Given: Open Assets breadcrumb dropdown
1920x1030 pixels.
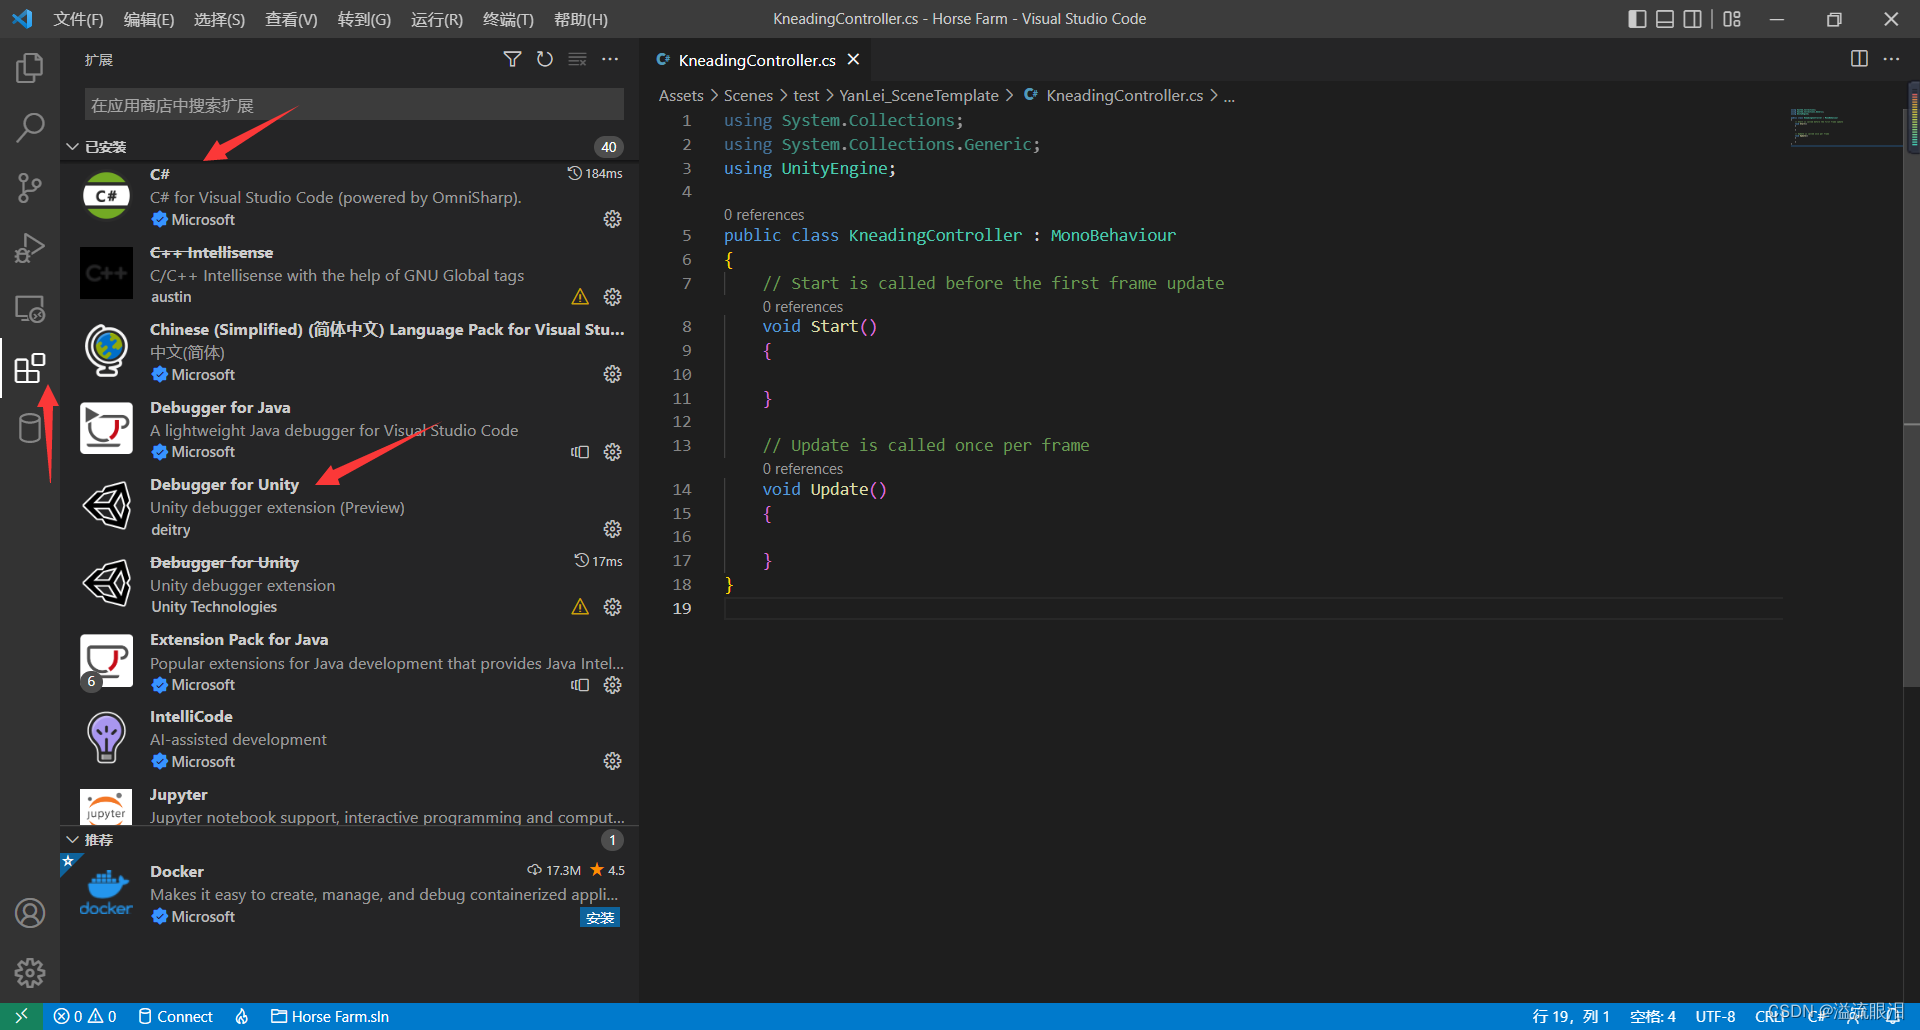Looking at the screenshot, I should [x=681, y=96].
